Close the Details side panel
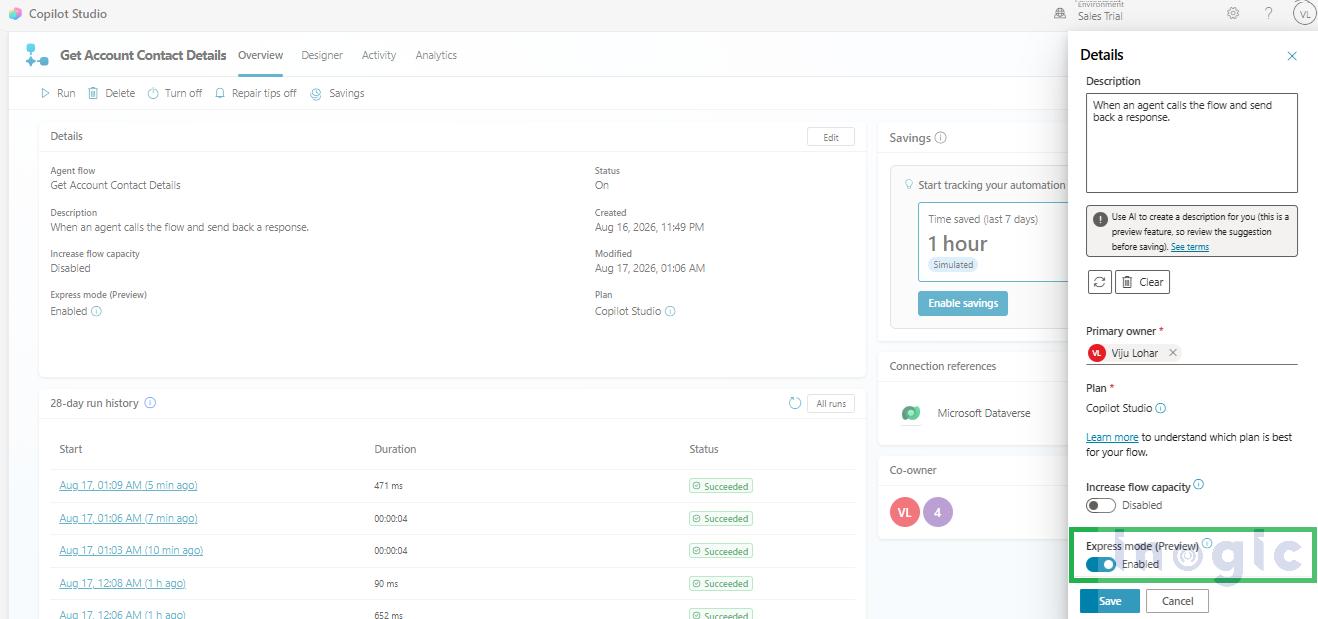Screen dimensions: 1318x619 pos(1292,56)
